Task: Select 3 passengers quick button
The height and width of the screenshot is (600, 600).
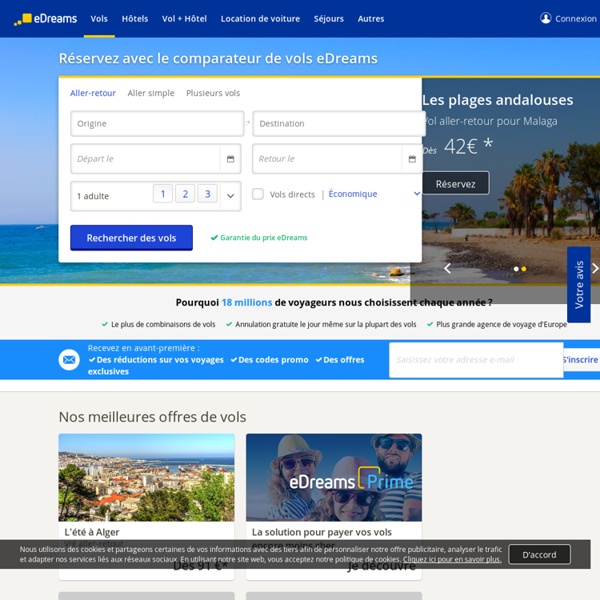Action: [207, 194]
